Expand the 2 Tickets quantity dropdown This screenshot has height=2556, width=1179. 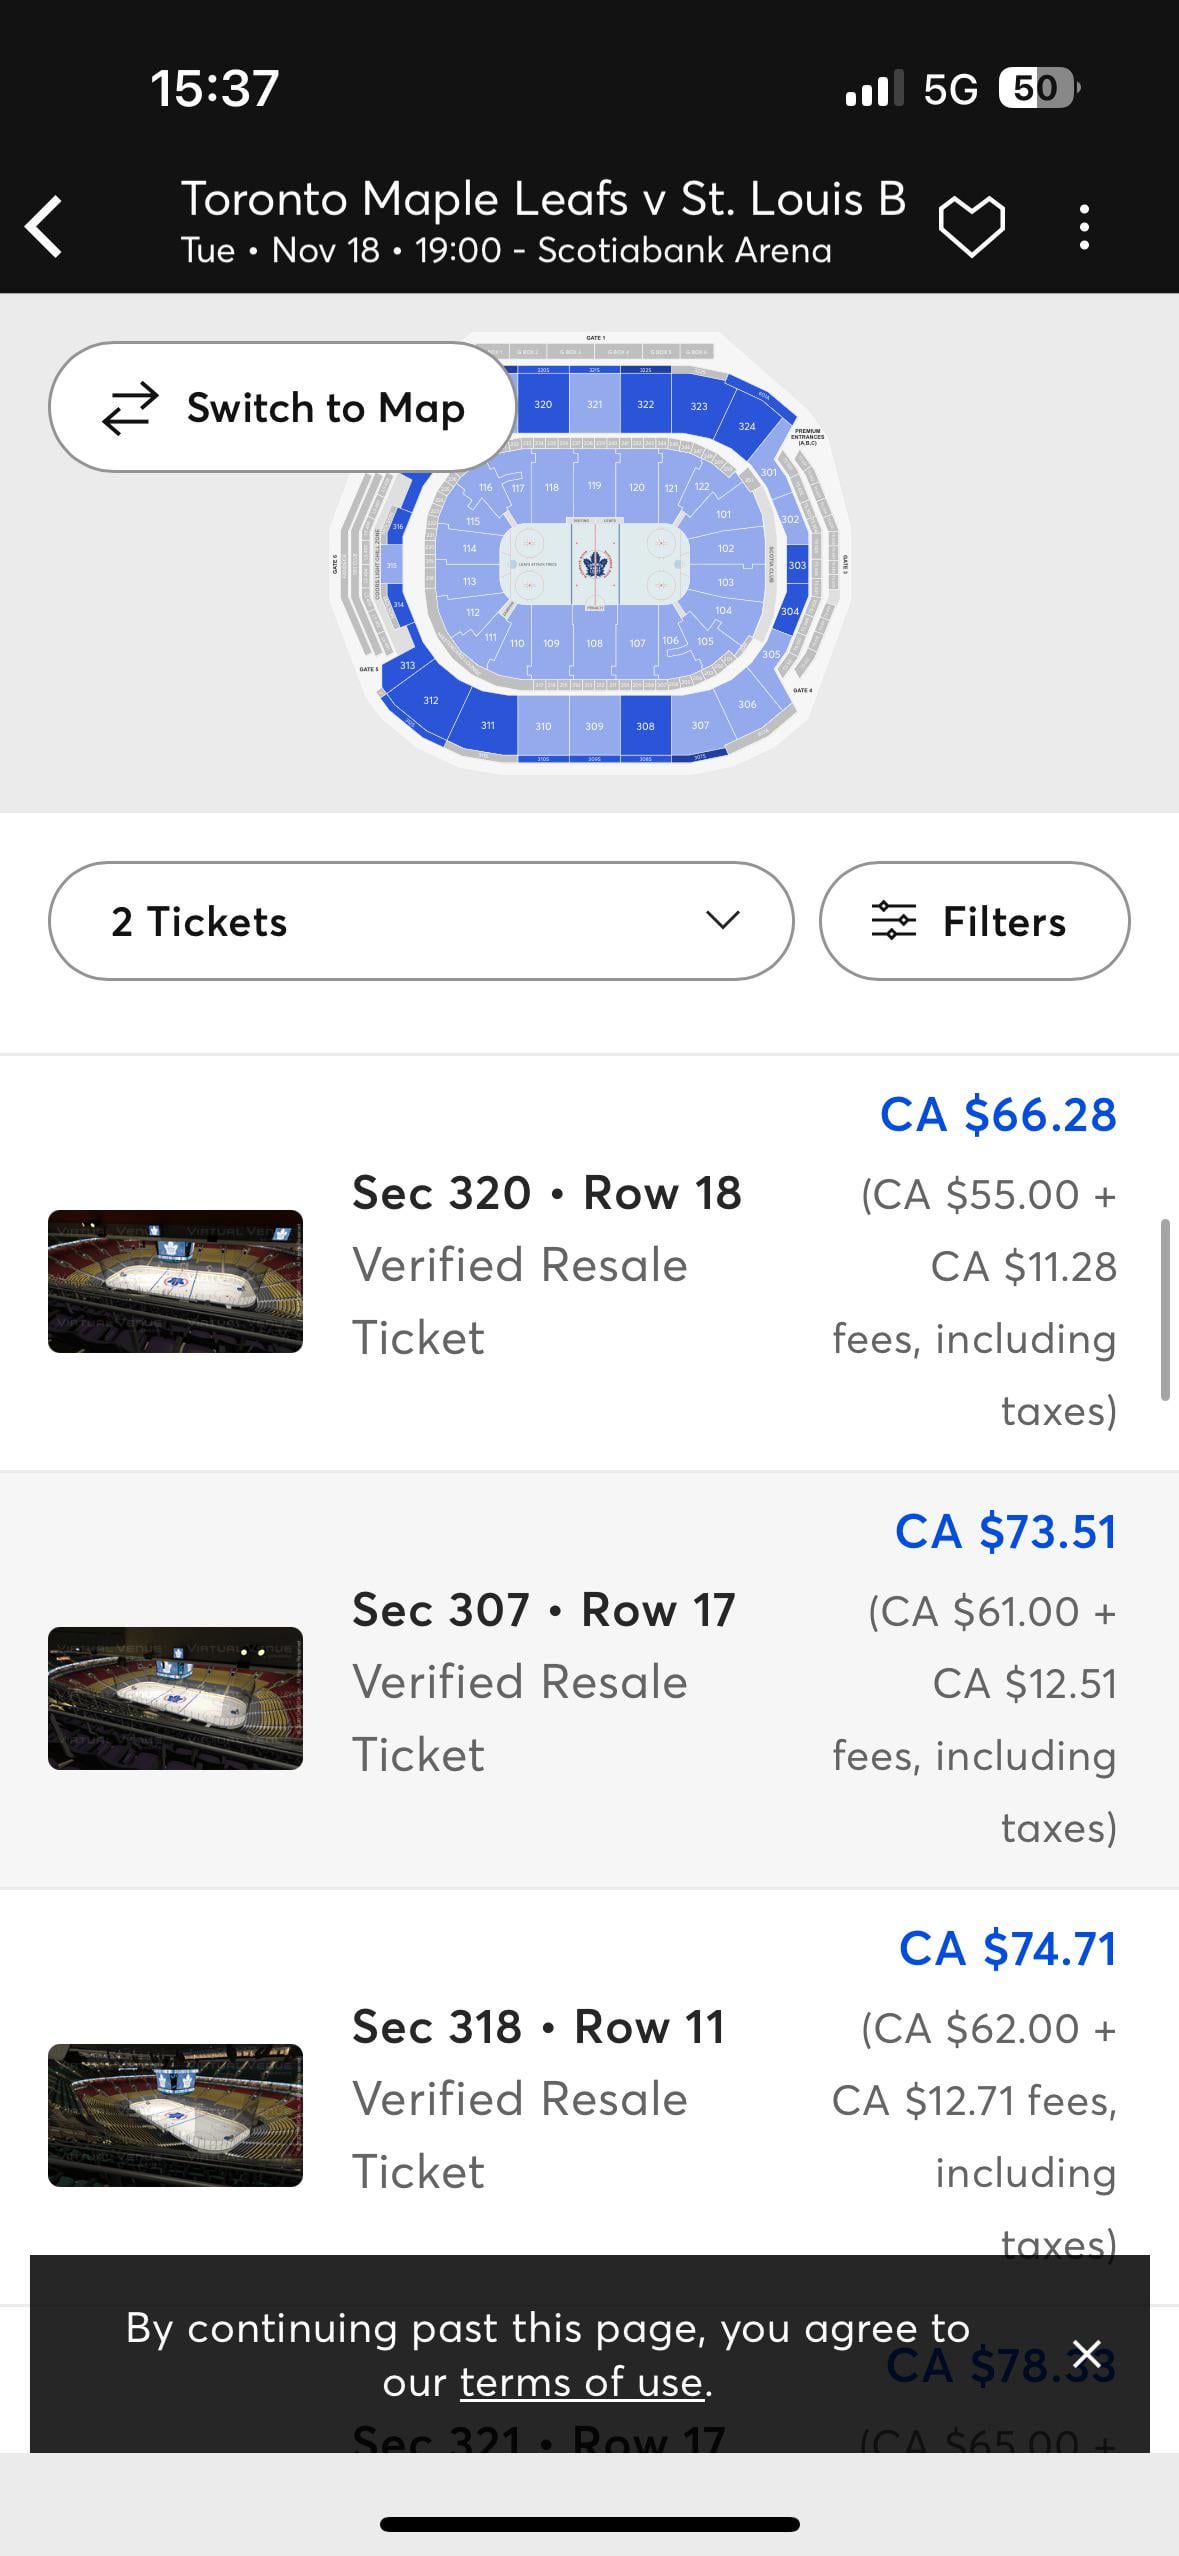pyautogui.click(x=421, y=921)
